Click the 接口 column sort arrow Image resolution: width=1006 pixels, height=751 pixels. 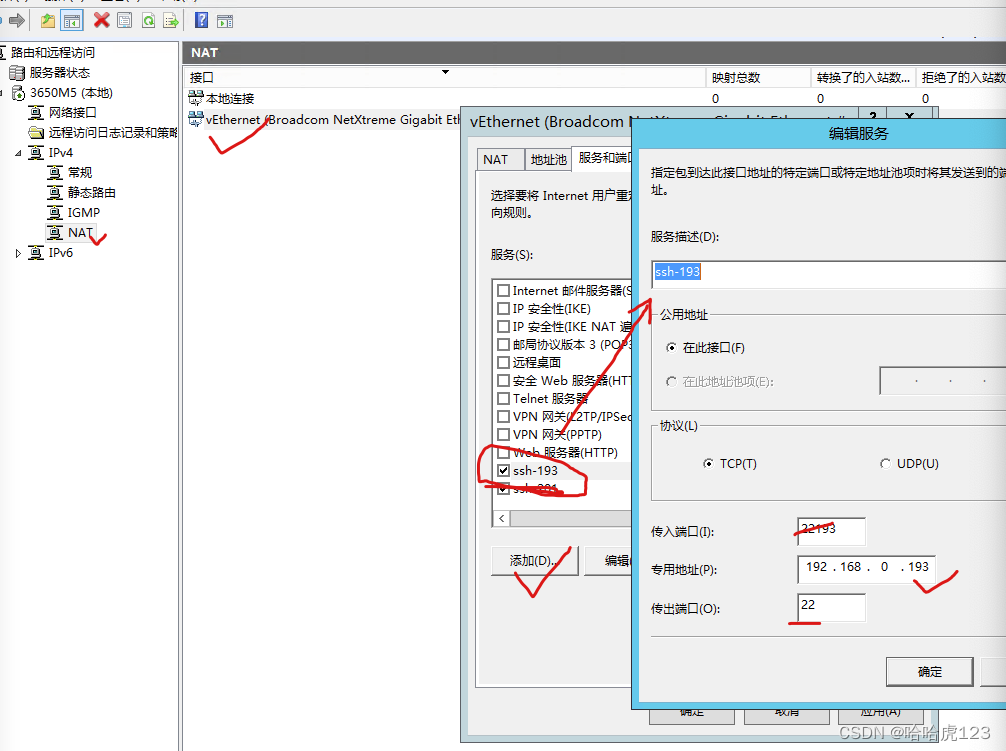click(x=445, y=72)
